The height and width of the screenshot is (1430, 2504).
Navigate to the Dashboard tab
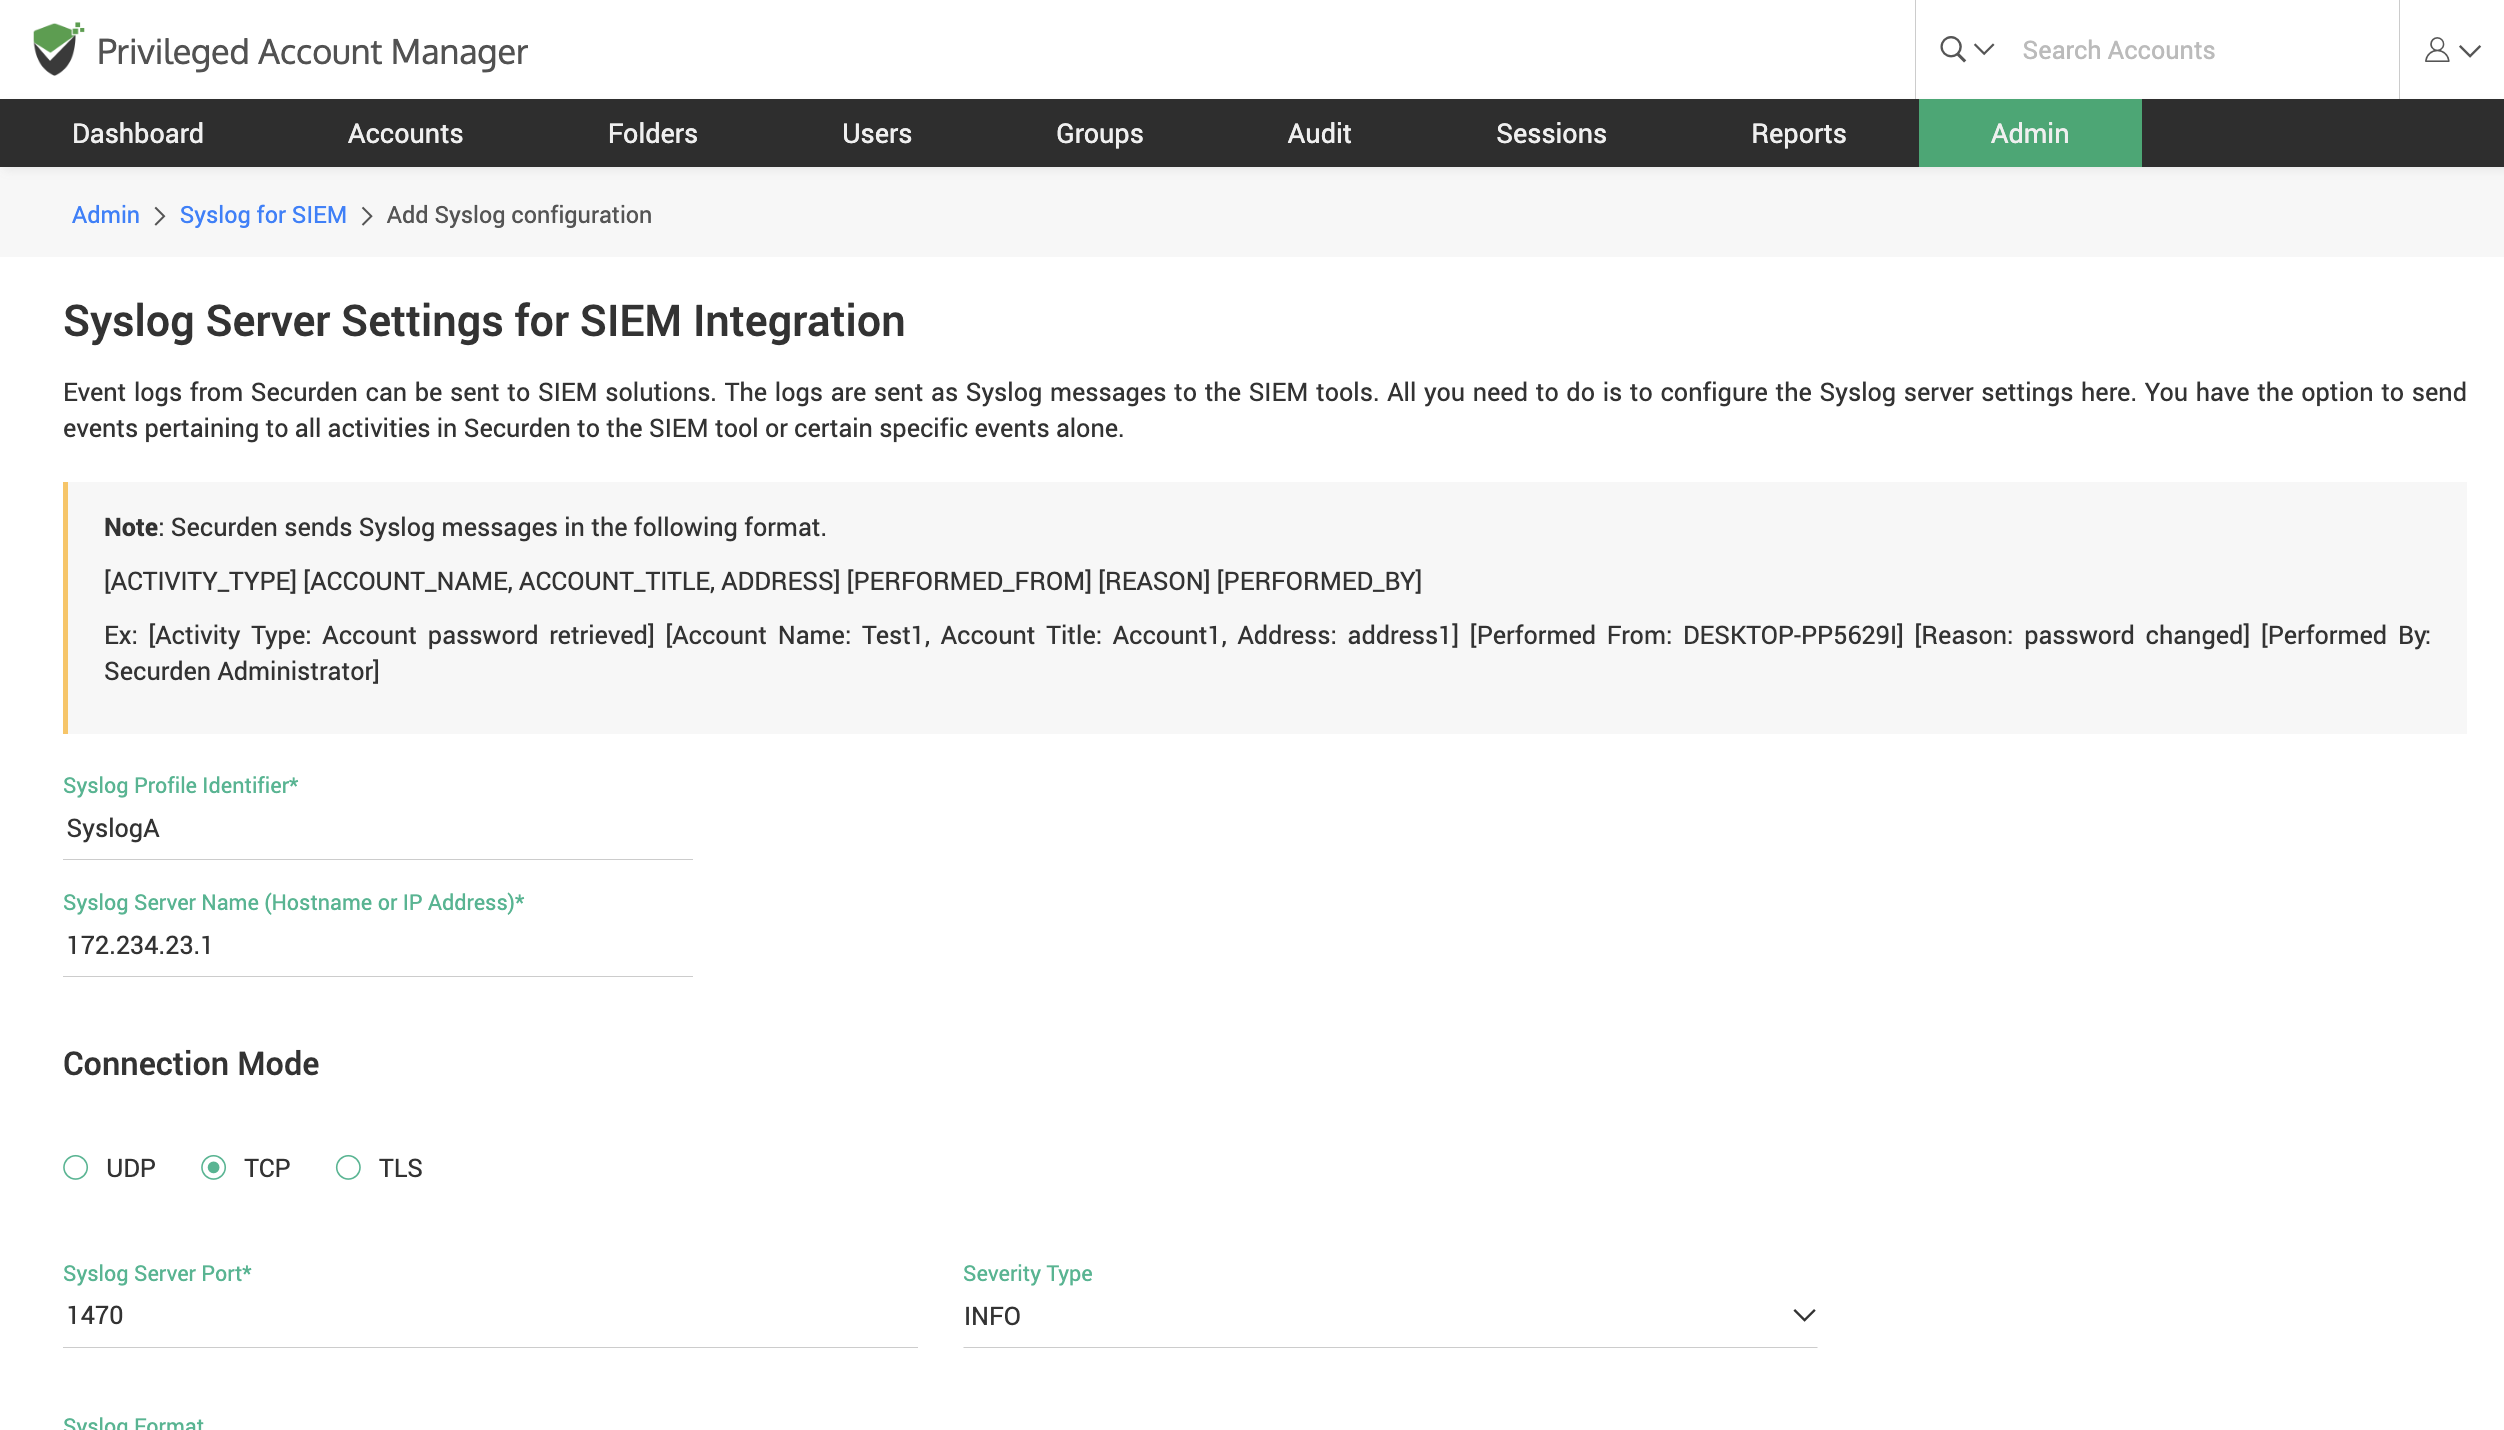[x=138, y=132]
